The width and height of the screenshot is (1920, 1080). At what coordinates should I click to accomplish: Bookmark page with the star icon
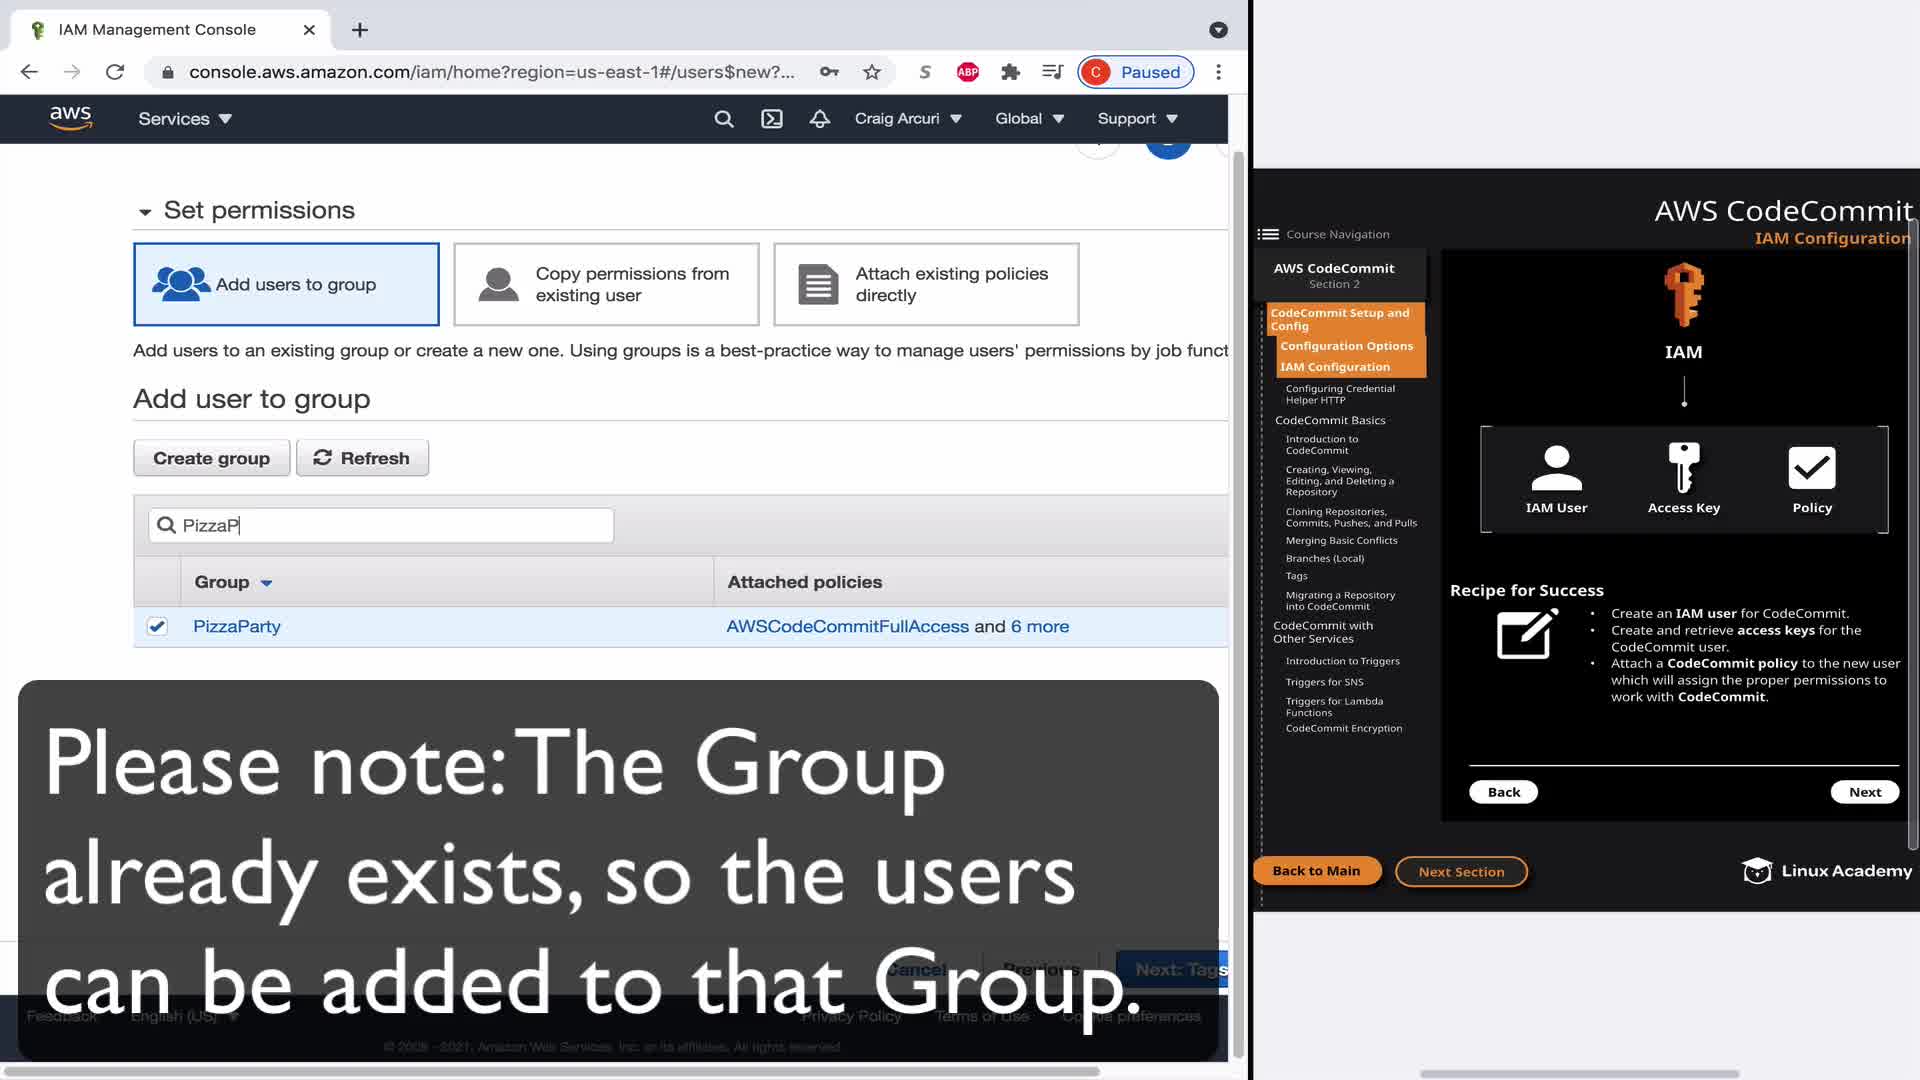click(x=872, y=72)
